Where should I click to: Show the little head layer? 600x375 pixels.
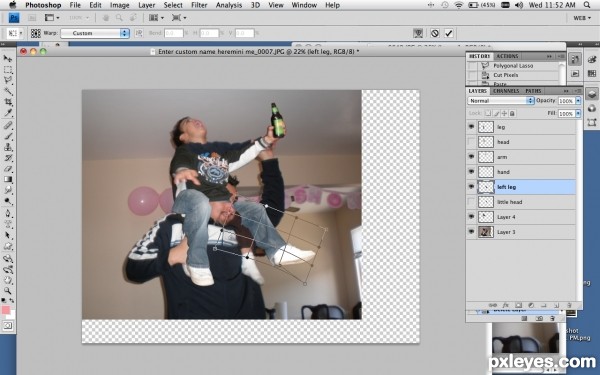tap(471, 201)
